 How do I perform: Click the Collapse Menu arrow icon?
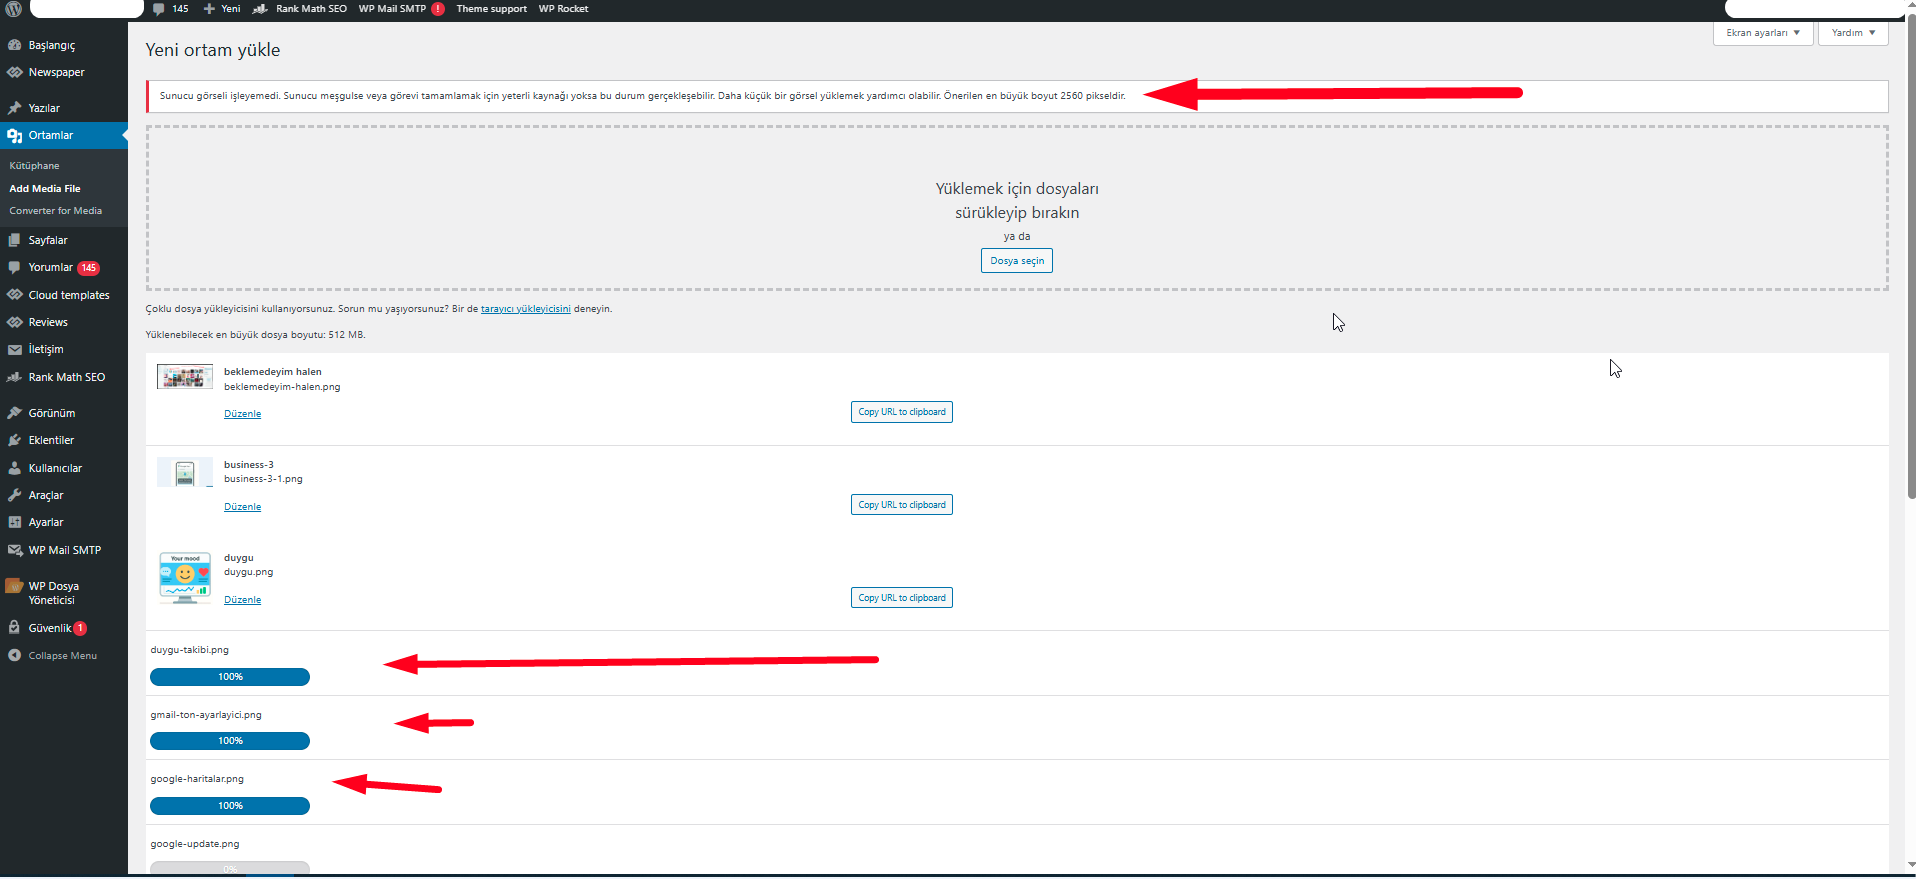coord(14,656)
